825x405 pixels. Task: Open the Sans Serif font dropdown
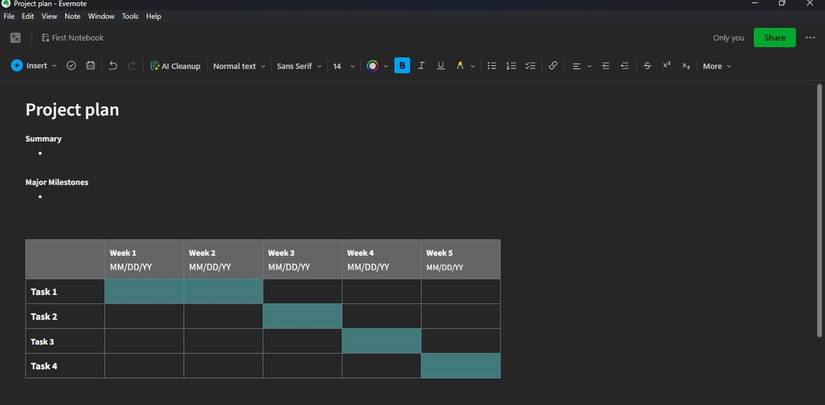tap(299, 66)
